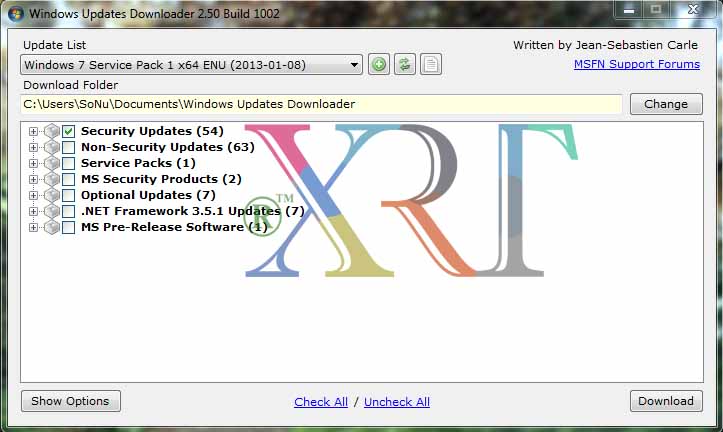Click the Security Updates package icon
The image size is (723, 432).
[52, 131]
